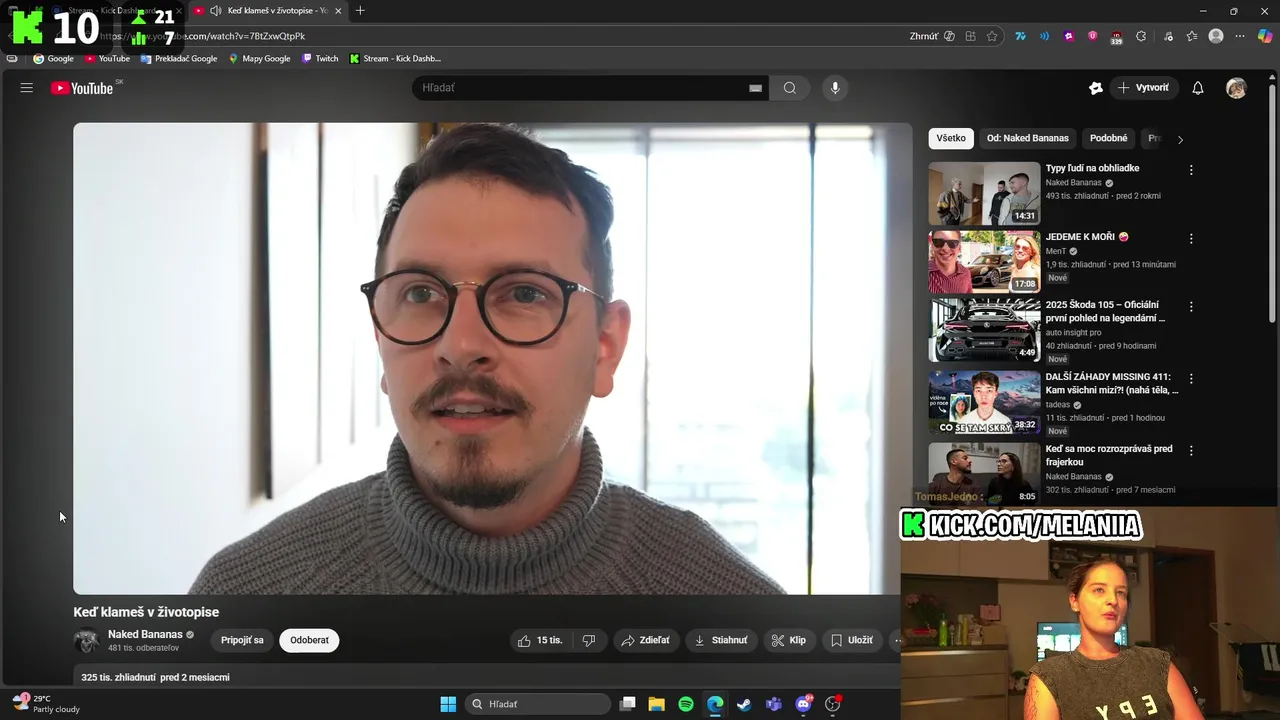The image size is (1280, 720).
Task: Select the Od: Naked Bananas chip
Action: click(1027, 138)
